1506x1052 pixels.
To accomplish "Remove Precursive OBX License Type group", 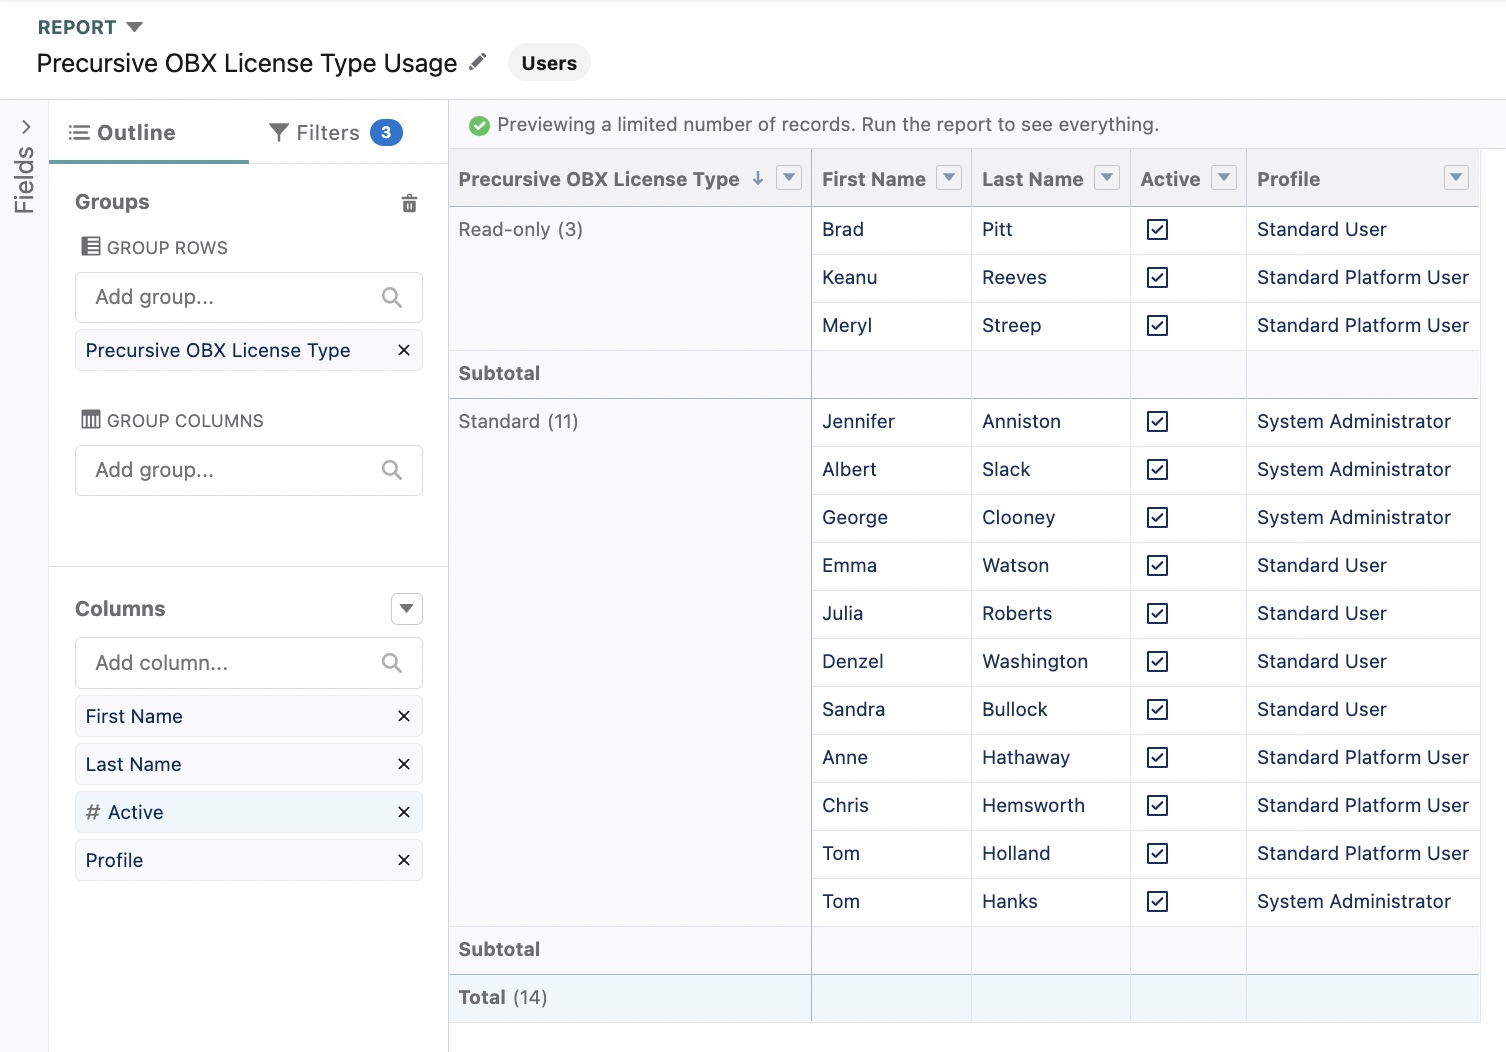I will pyautogui.click(x=404, y=350).
